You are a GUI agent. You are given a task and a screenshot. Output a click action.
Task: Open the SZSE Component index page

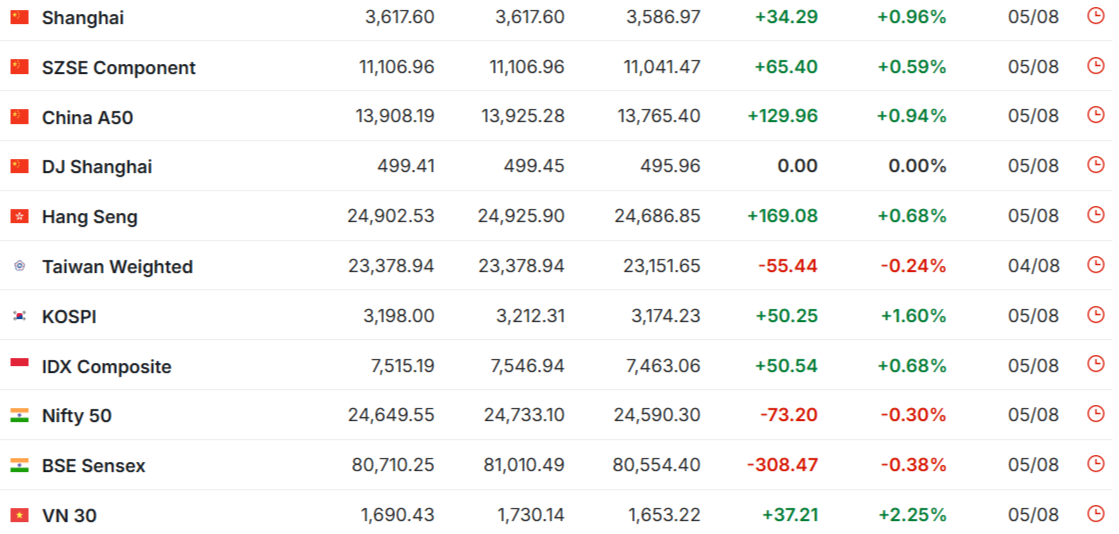118,68
